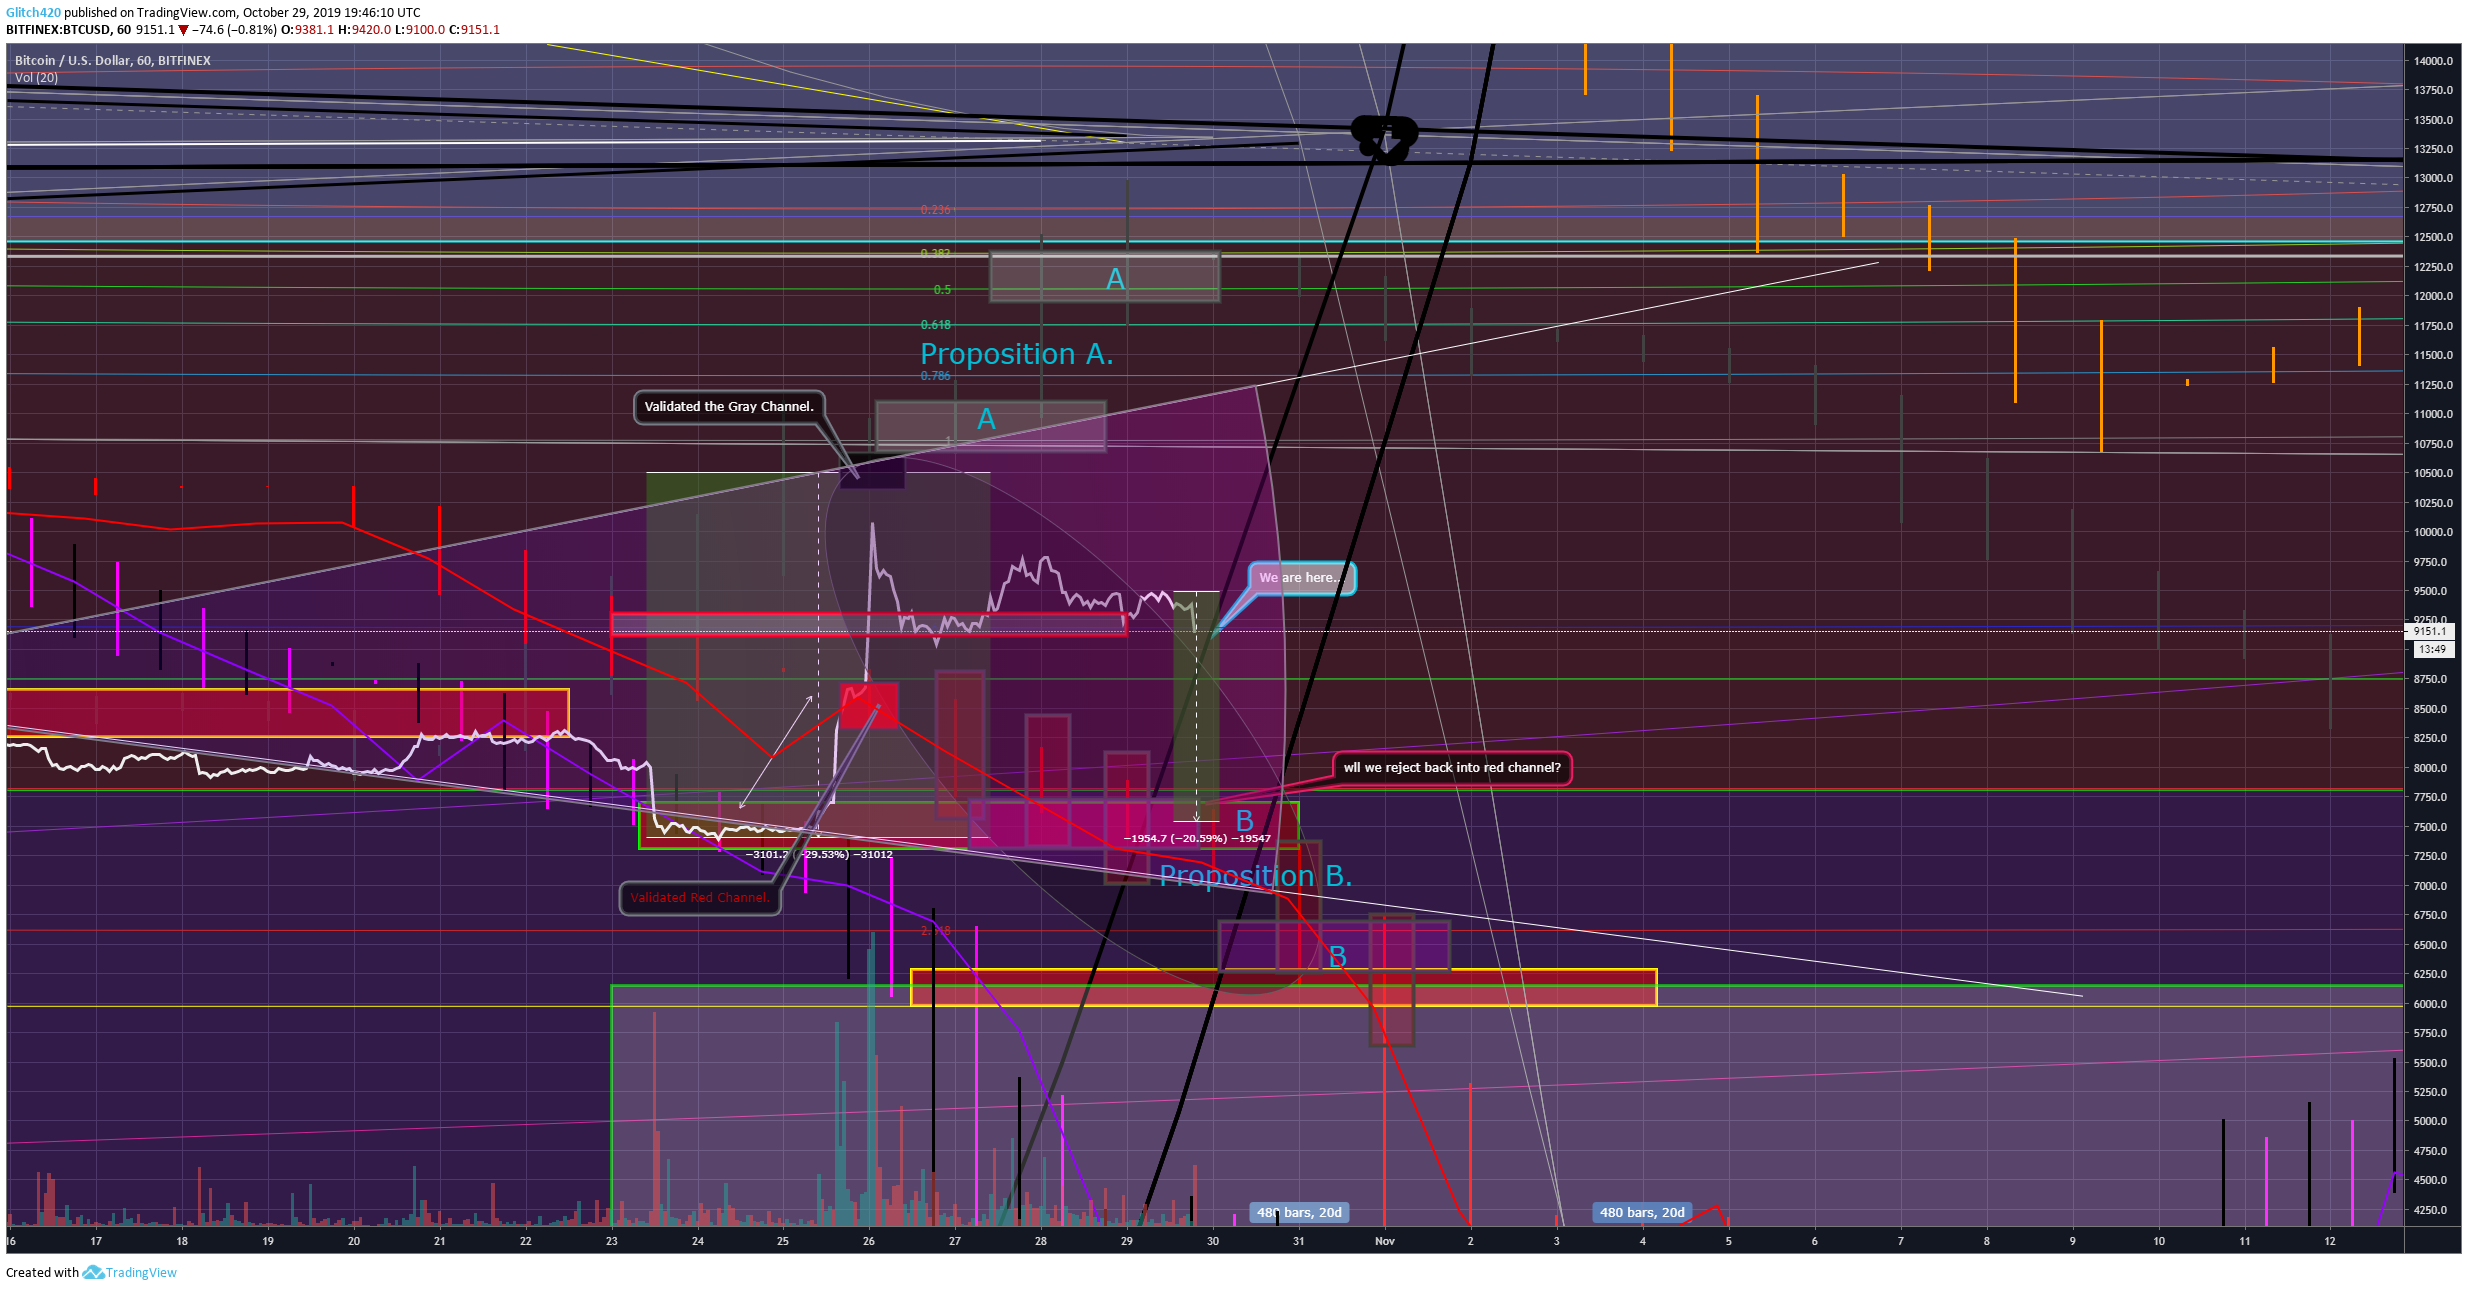This screenshot has width=2468, height=1290.
Task: Click the black circled arrow marker at the trendline crossing
Action: 1384,139
